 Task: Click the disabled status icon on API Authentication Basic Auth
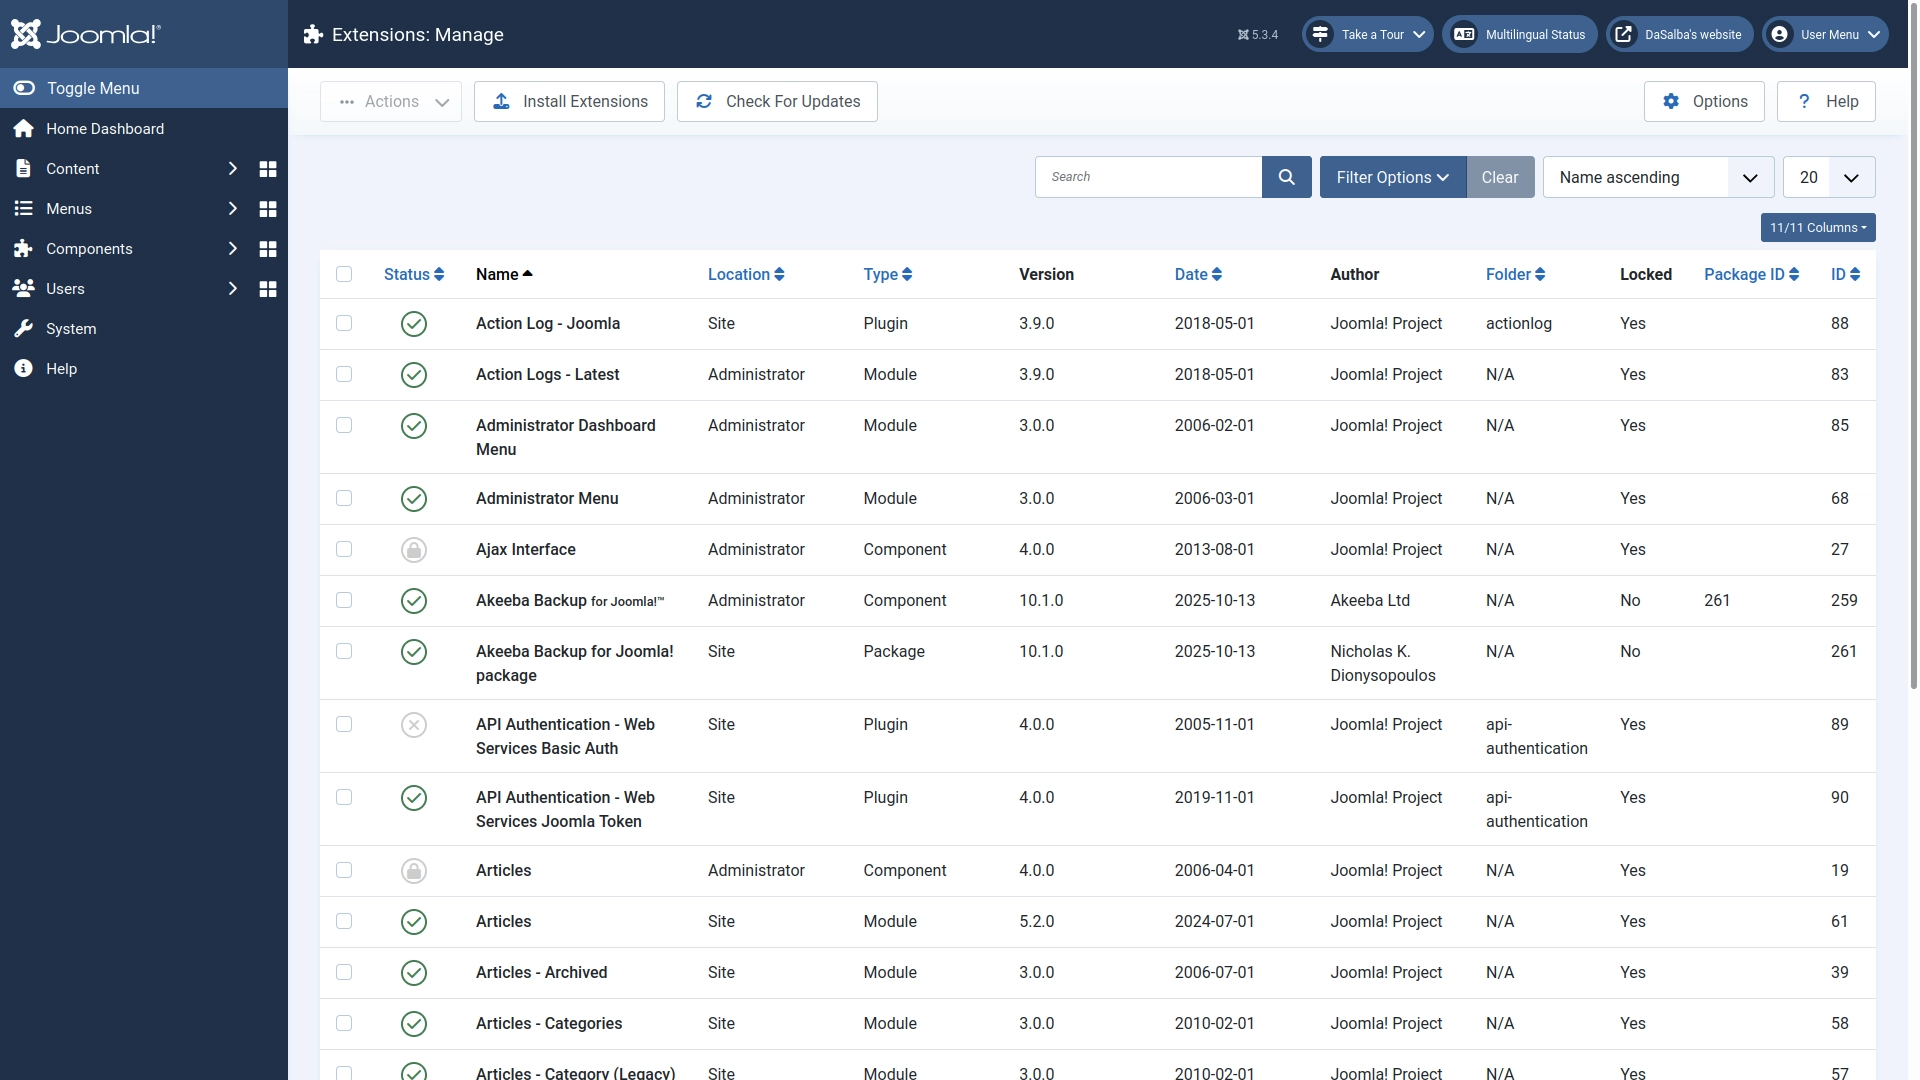[413, 724]
